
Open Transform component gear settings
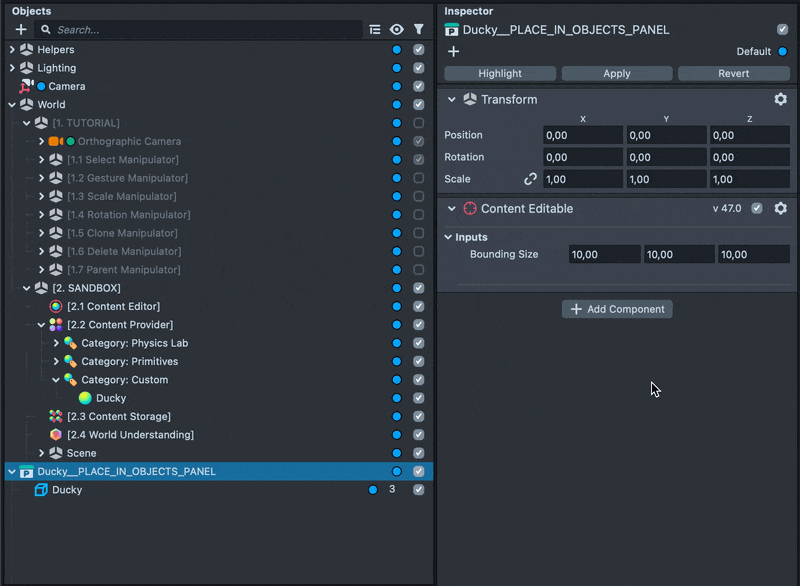coord(781,100)
